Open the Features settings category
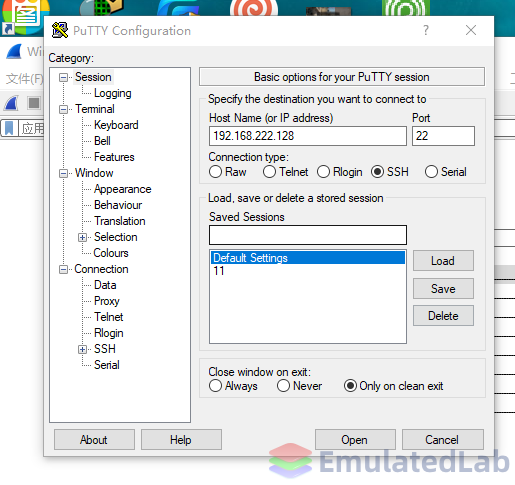The height and width of the screenshot is (485, 515). tap(114, 157)
